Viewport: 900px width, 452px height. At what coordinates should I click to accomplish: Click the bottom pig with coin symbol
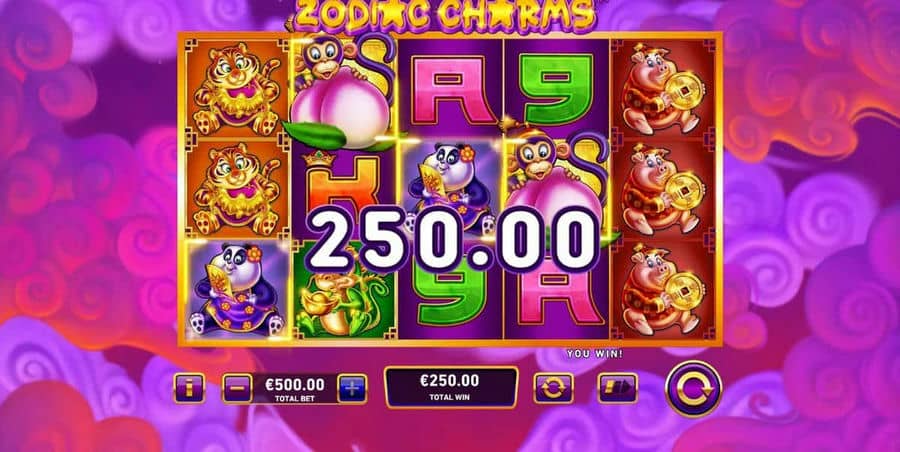(x=662, y=289)
